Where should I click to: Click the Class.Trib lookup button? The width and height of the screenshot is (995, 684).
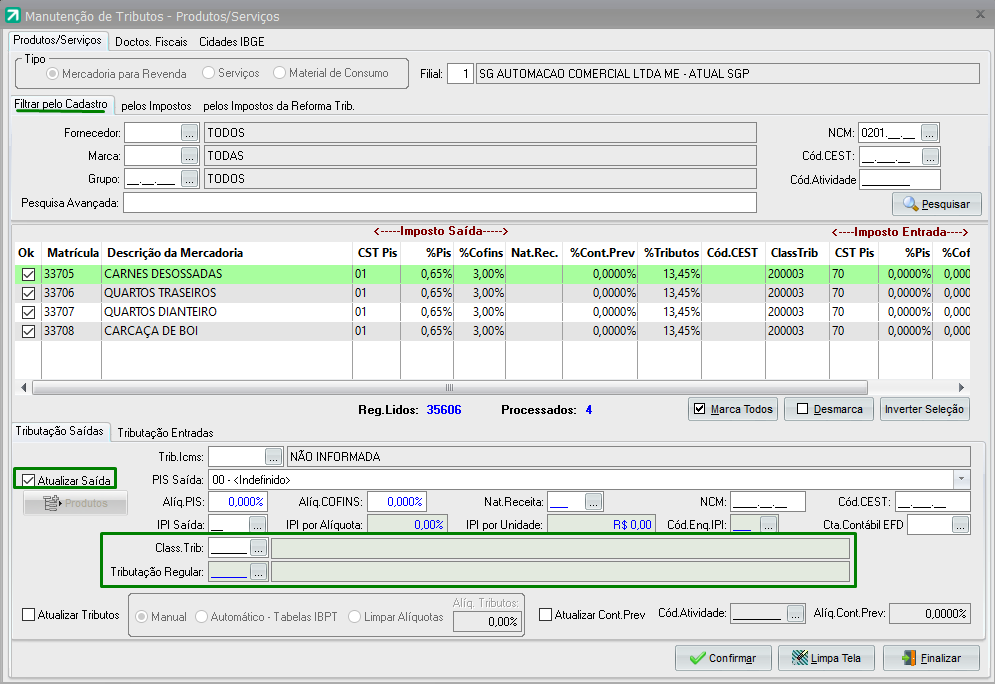tap(258, 548)
